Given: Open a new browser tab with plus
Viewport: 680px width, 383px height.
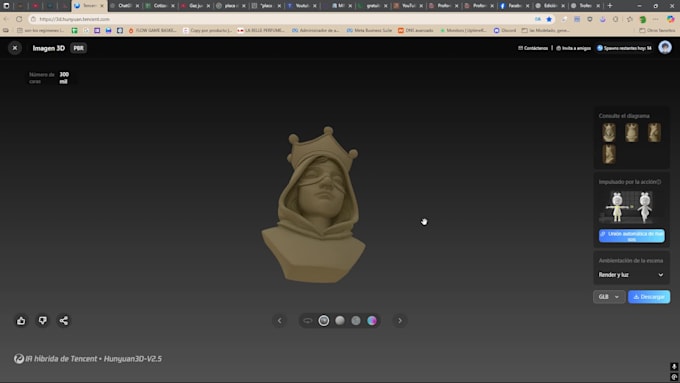Looking at the screenshot, I should click(x=610, y=6).
